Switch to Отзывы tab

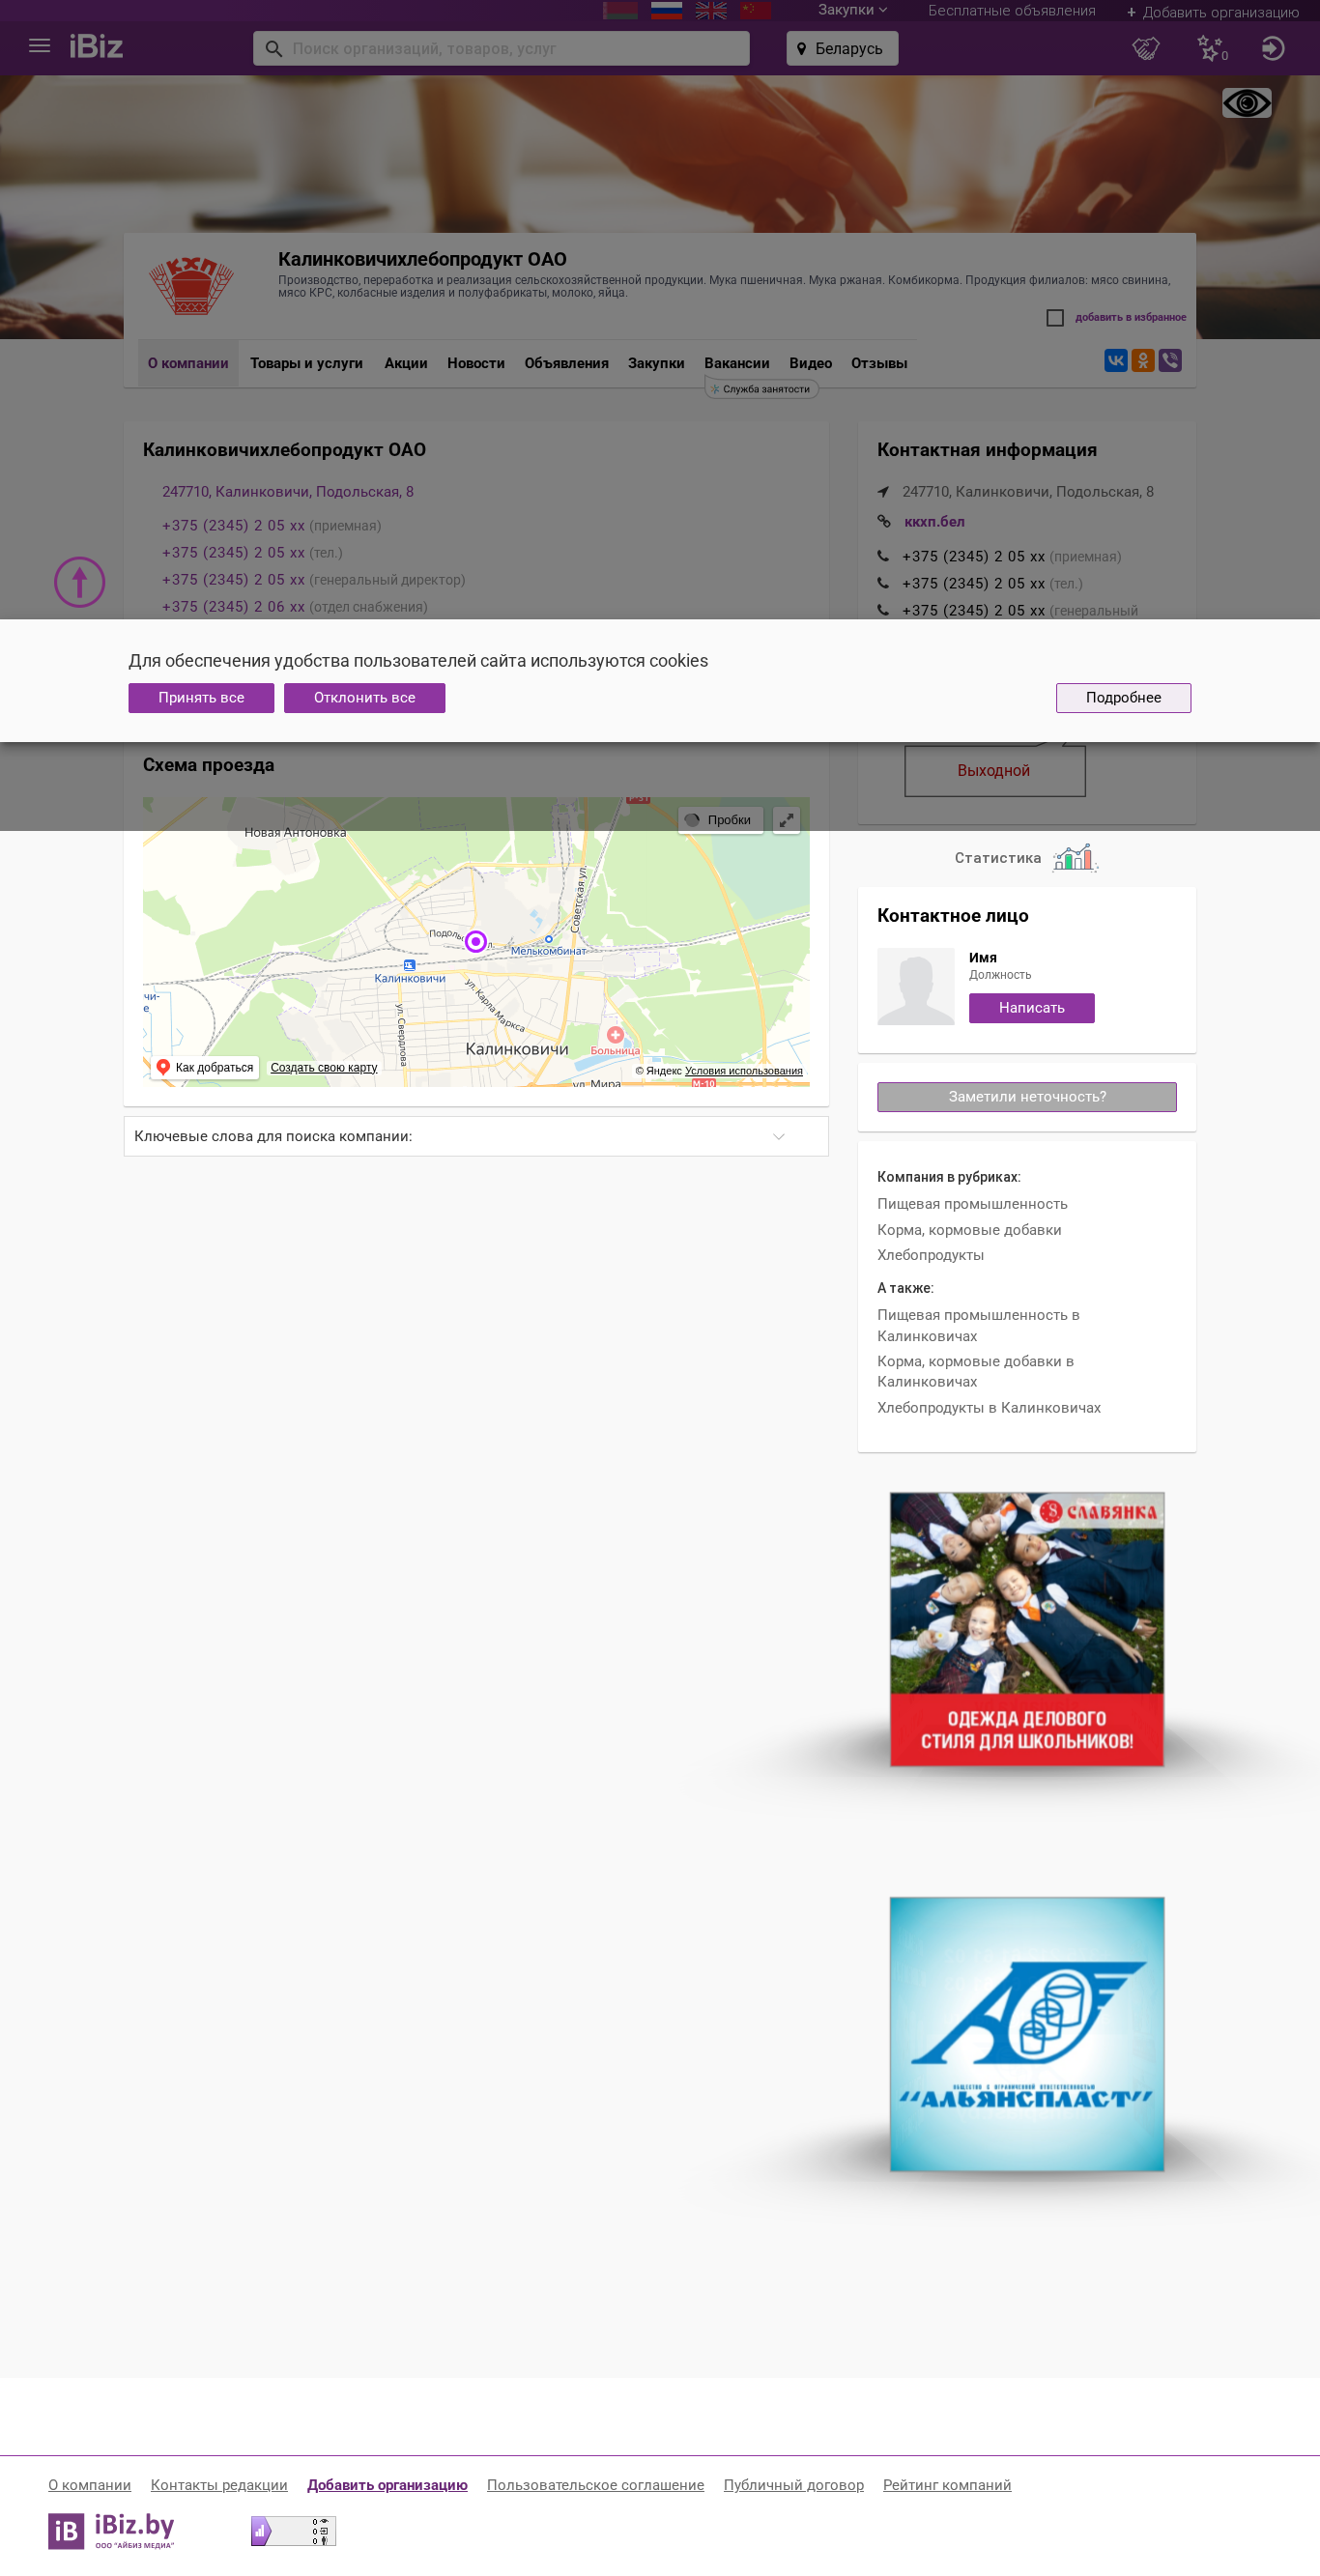(879, 363)
